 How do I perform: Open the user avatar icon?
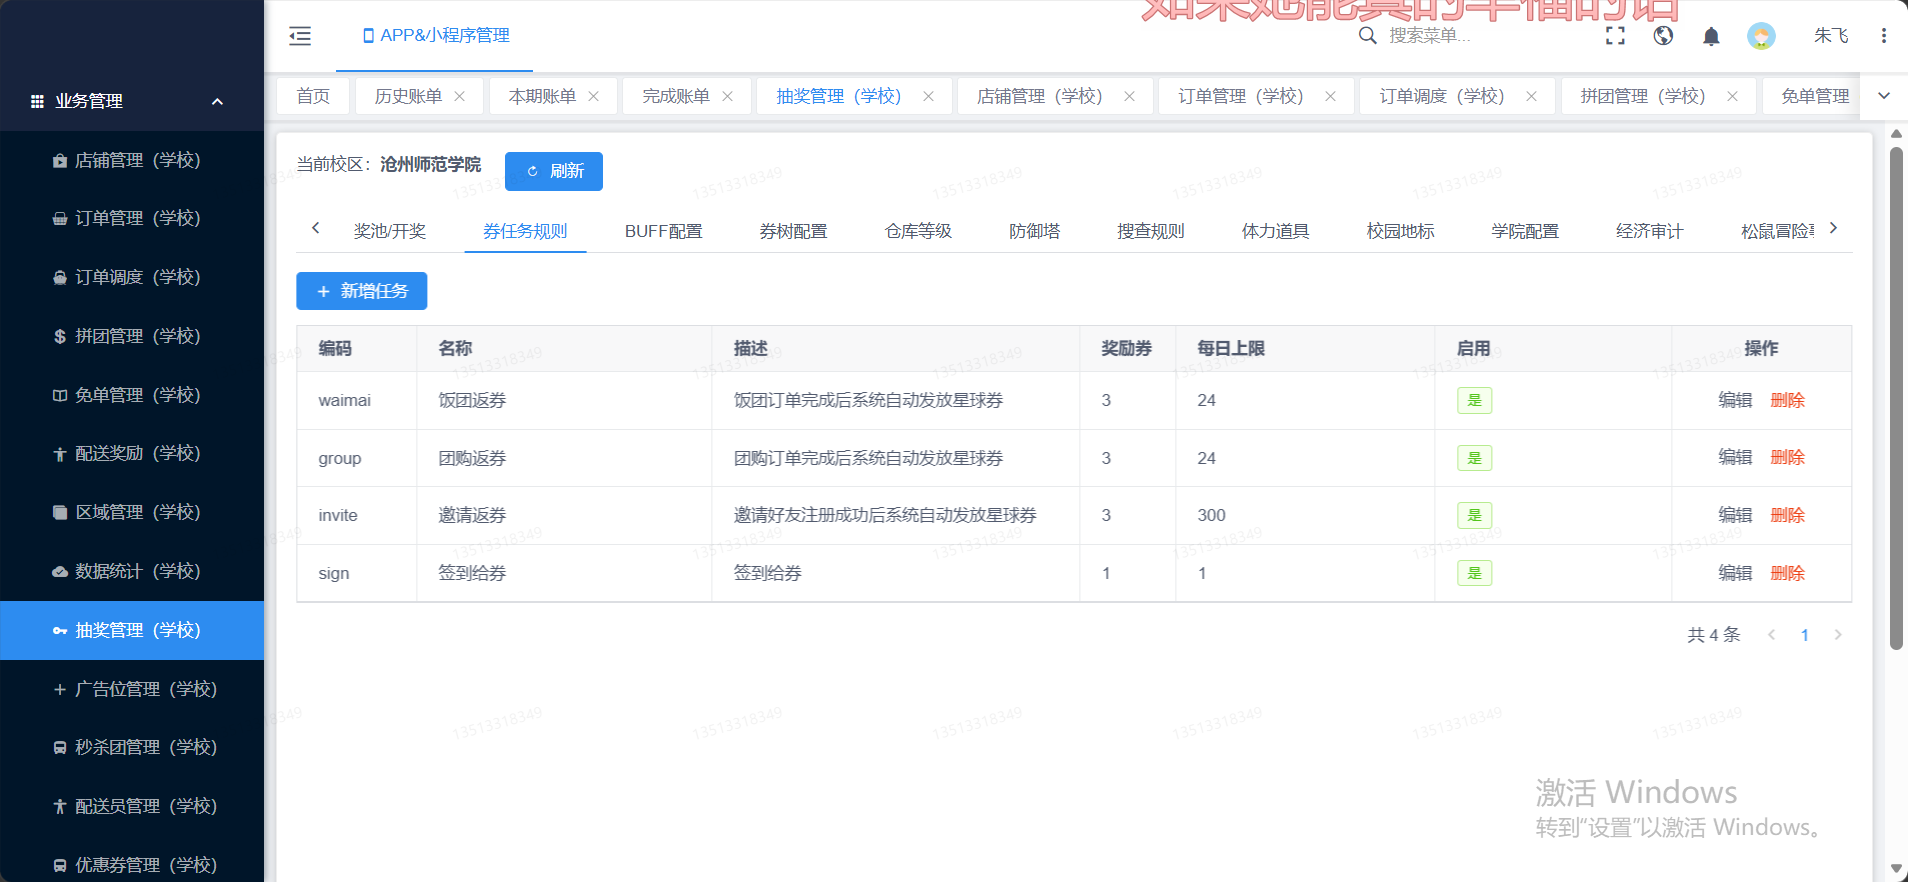pyautogui.click(x=1761, y=36)
